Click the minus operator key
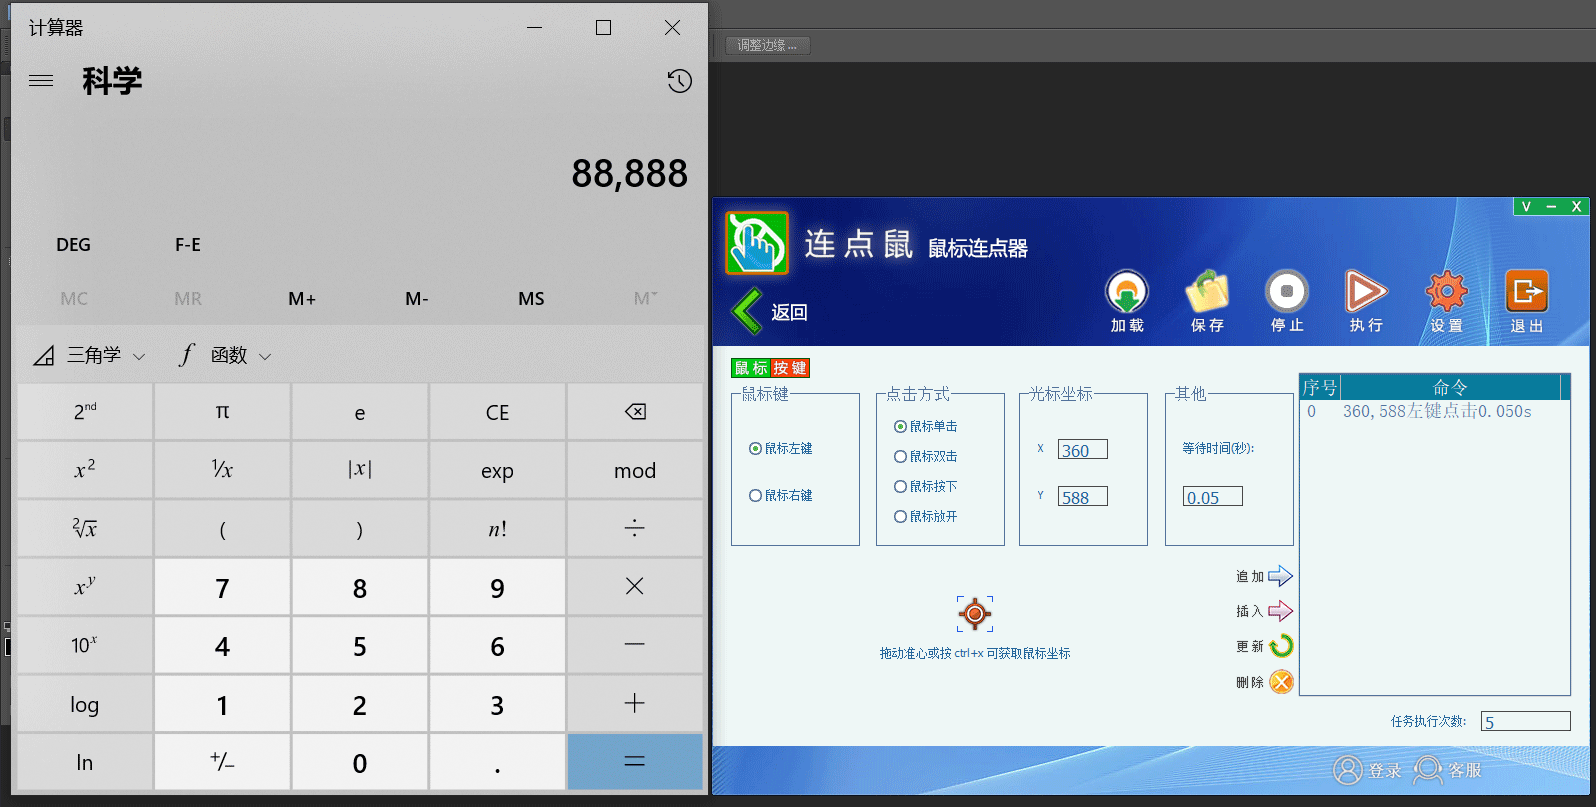Screen dimensions: 1596x807 click(635, 645)
